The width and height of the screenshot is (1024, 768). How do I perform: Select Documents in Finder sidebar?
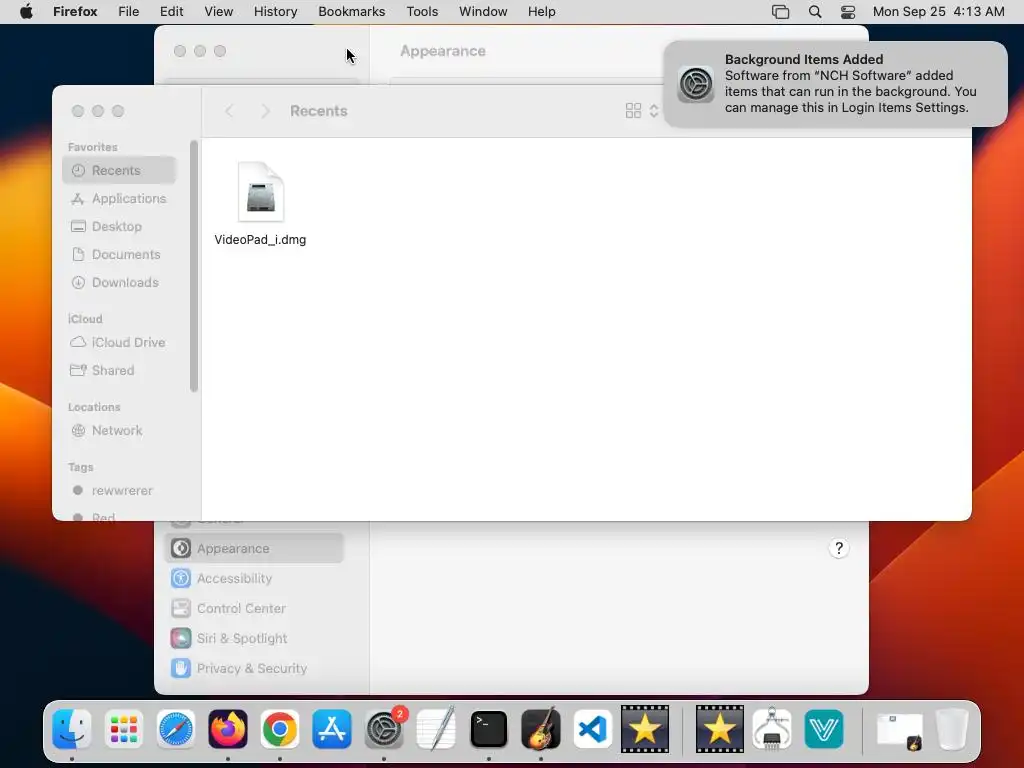click(120, 255)
